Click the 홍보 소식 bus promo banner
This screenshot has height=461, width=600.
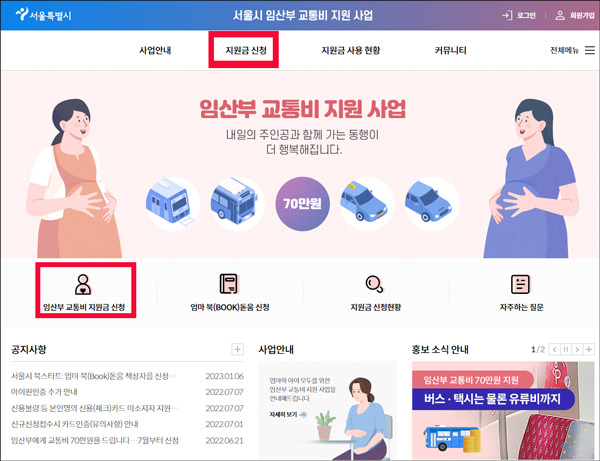click(x=503, y=410)
